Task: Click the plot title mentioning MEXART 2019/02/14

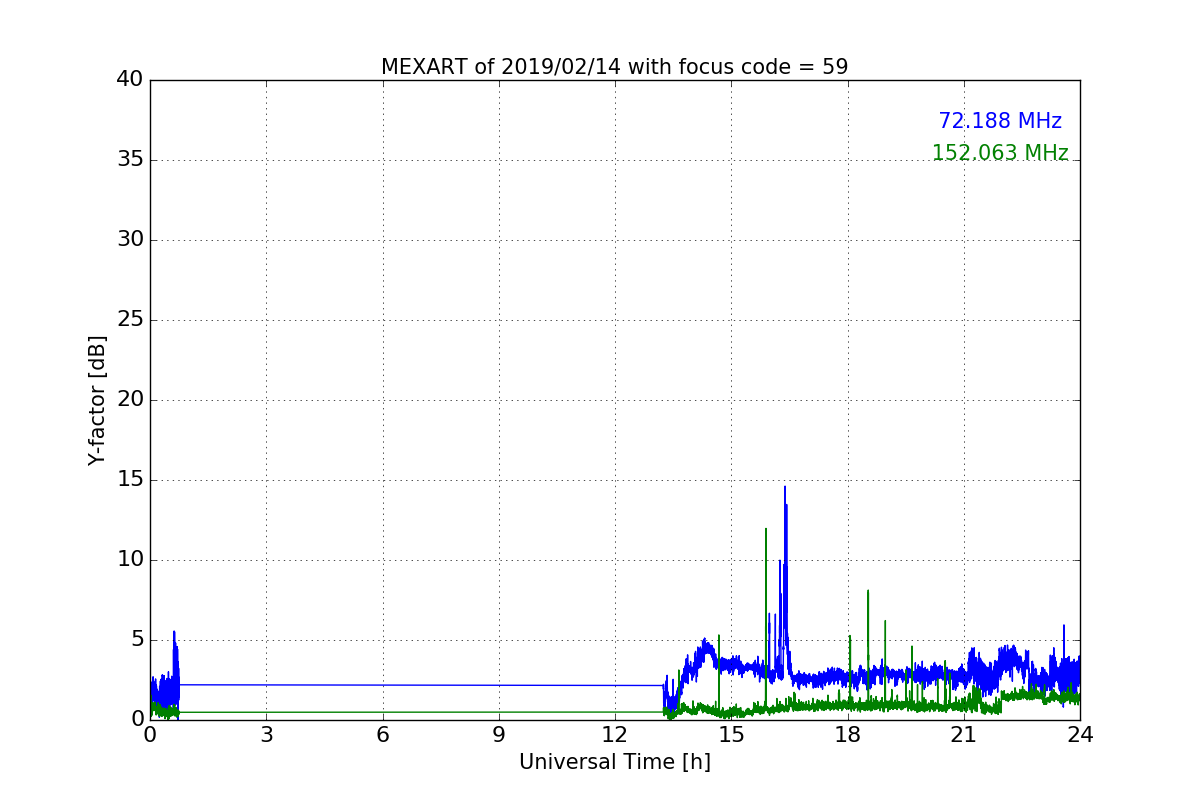Action: tap(614, 67)
